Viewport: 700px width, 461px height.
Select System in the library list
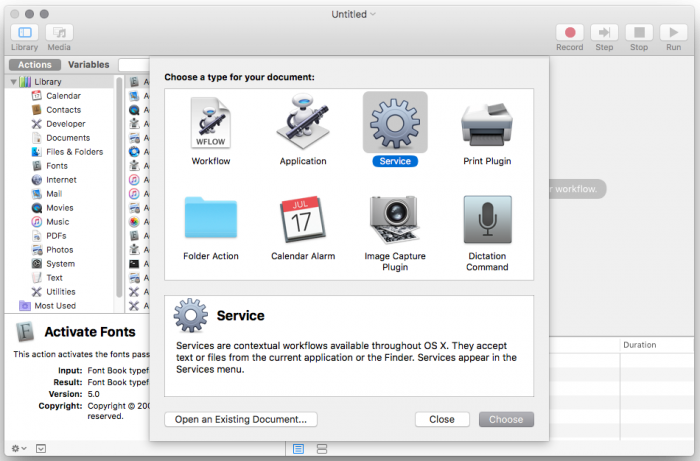pyautogui.click(x=60, y=264)
